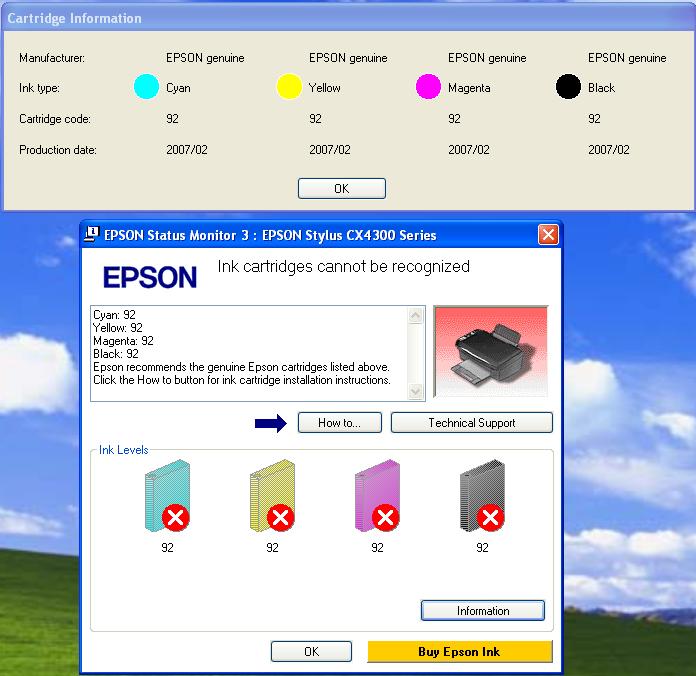Click the Cartridge code: label

tap(55, 119)
